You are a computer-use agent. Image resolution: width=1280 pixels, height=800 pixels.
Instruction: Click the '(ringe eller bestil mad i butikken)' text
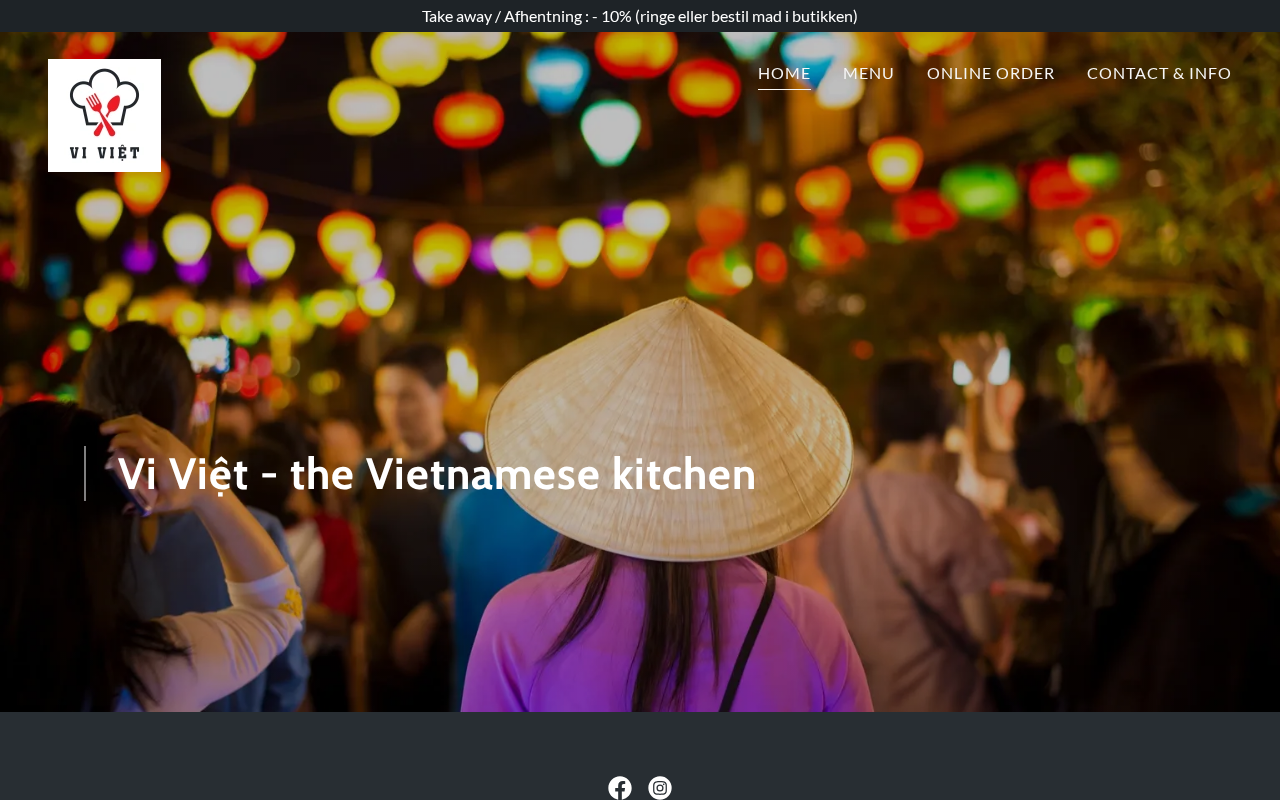746,16
